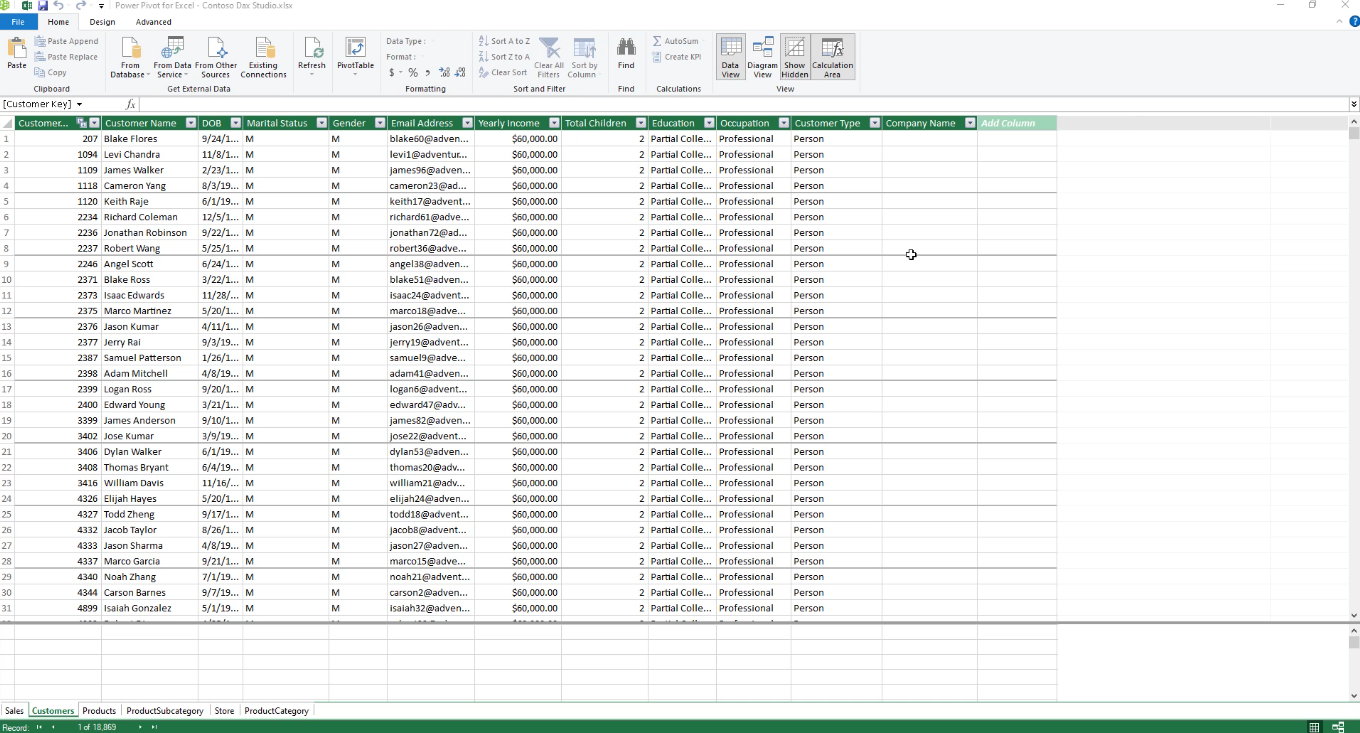Open Total Children column filter dropdown
Viewport: 1360px width, 733px height.
click(641, 123)
